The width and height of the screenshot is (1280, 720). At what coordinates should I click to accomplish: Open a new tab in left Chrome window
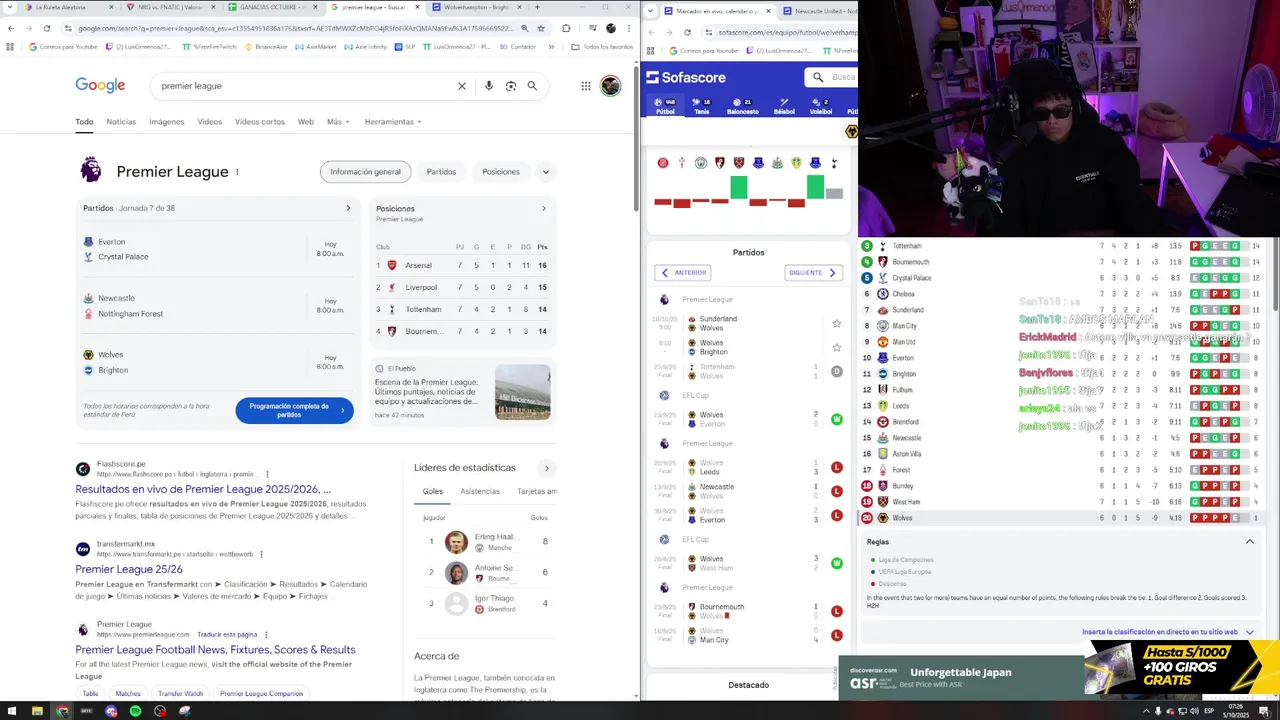(x=537, y=7)
